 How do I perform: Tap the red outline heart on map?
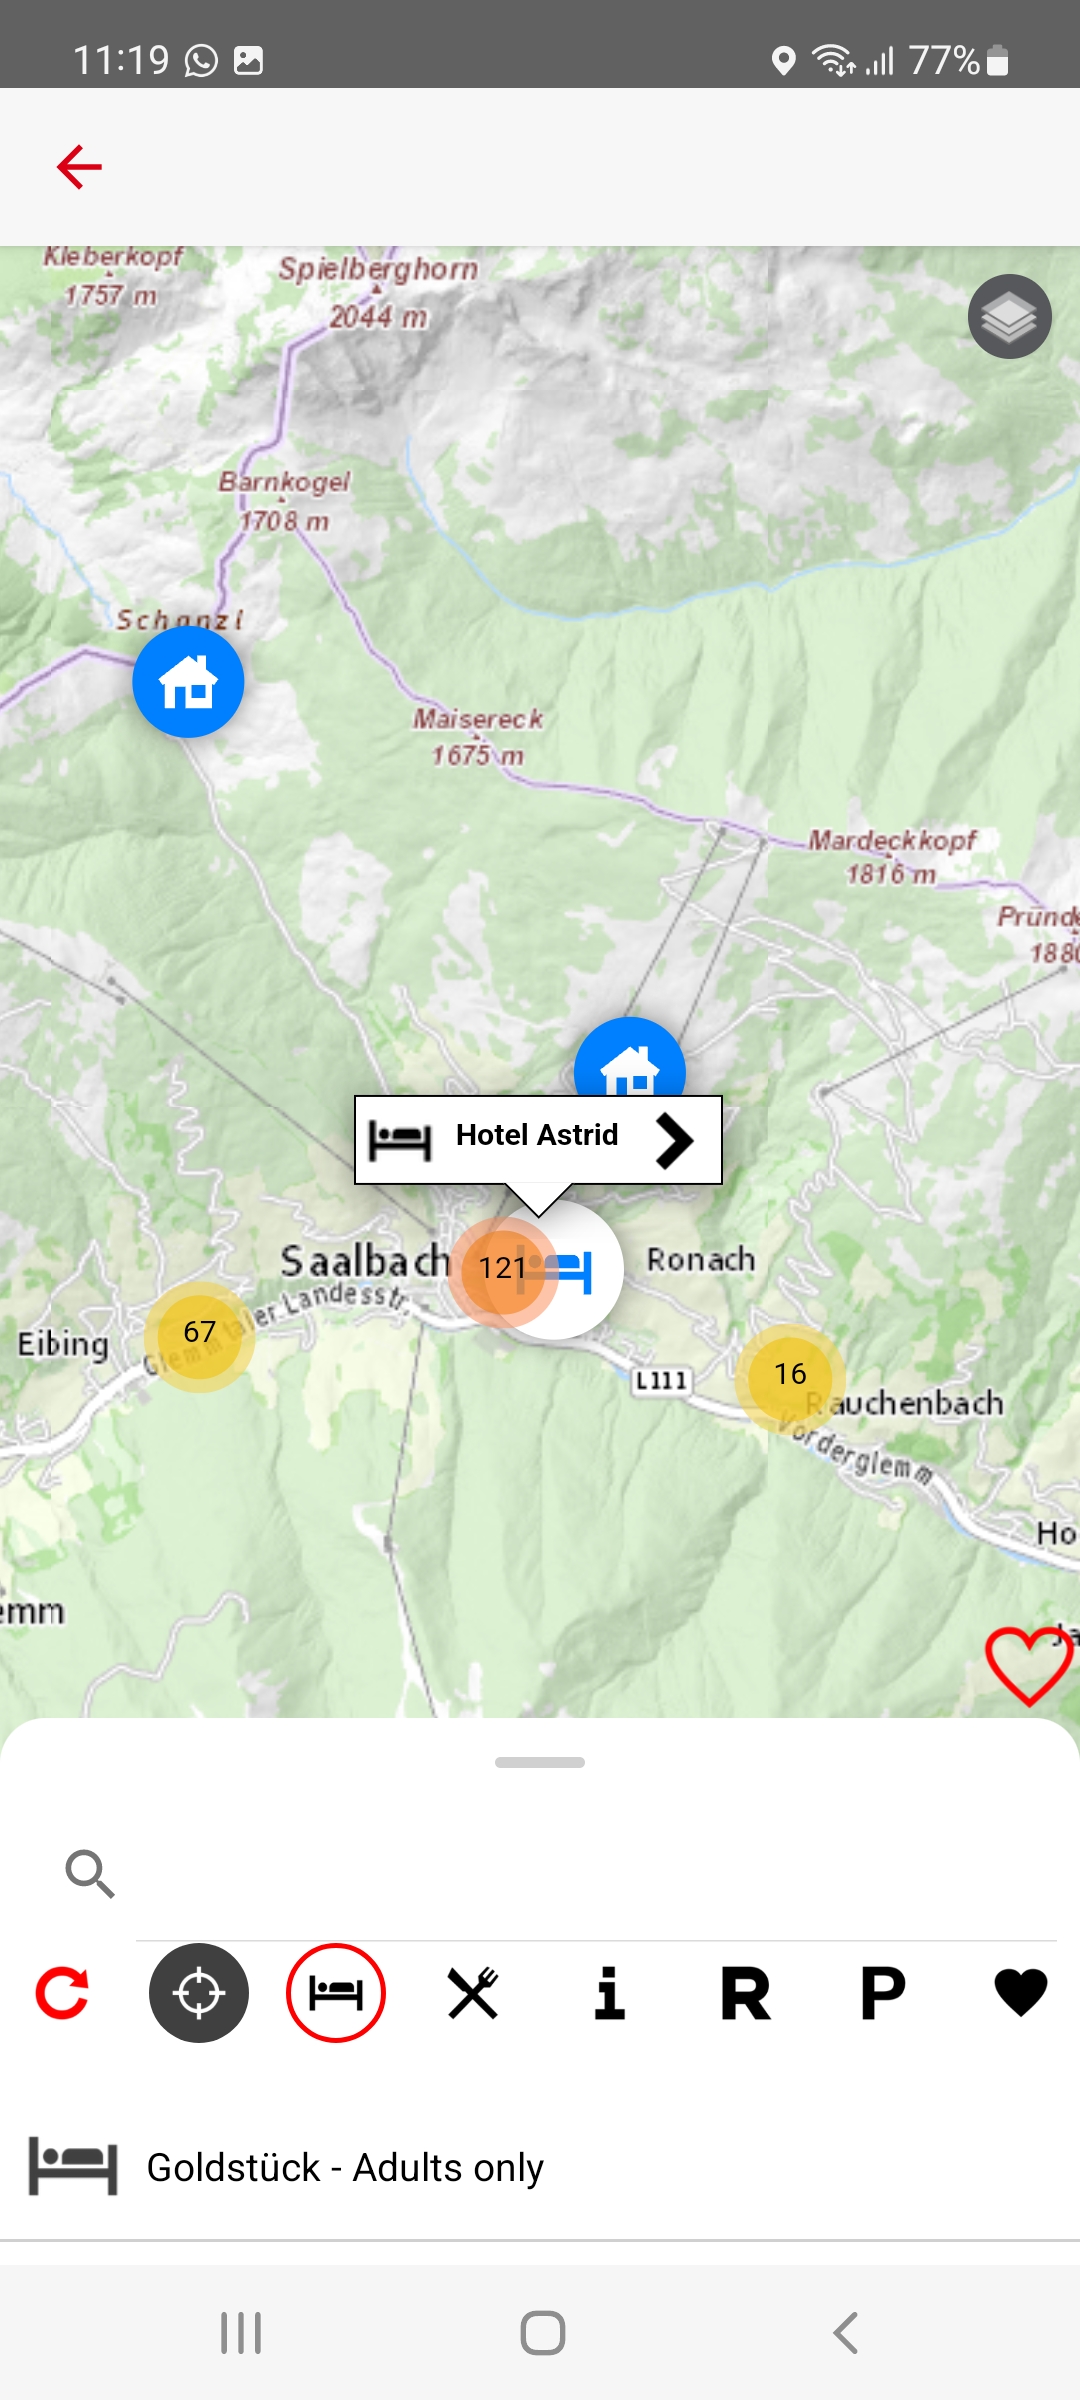[x=1029, y=1666]
